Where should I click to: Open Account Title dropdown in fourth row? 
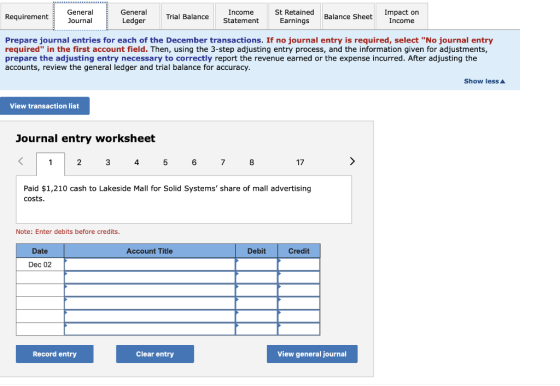click(x=150, y=303)
